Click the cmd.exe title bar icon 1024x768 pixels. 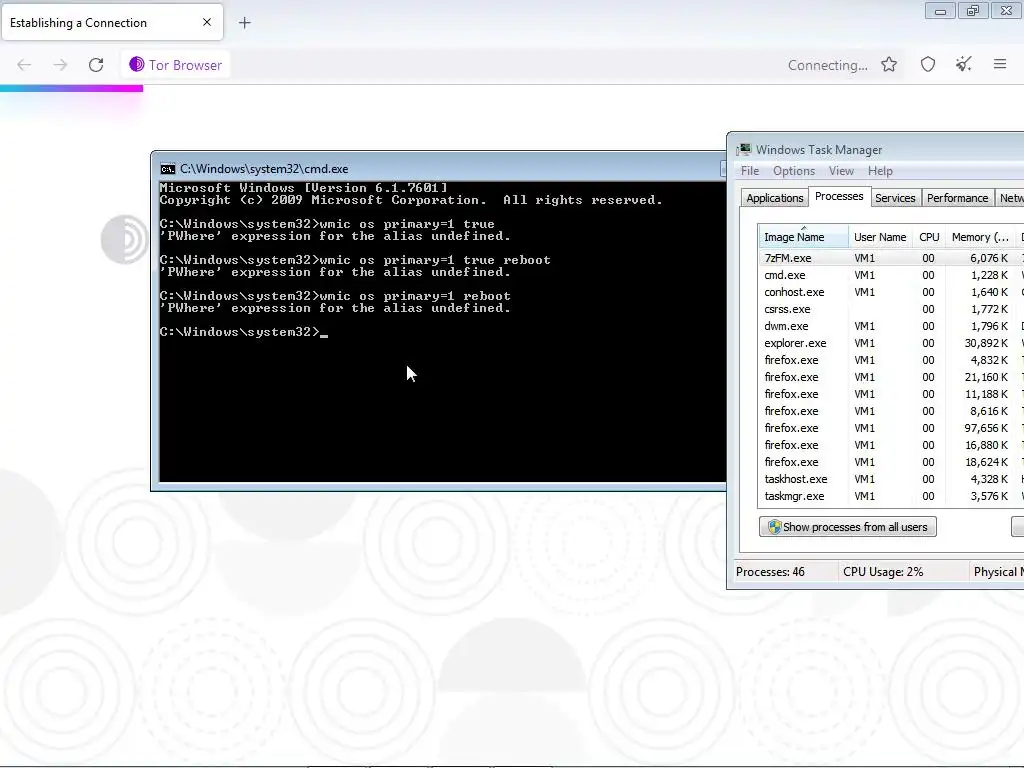tap(168, 169)
